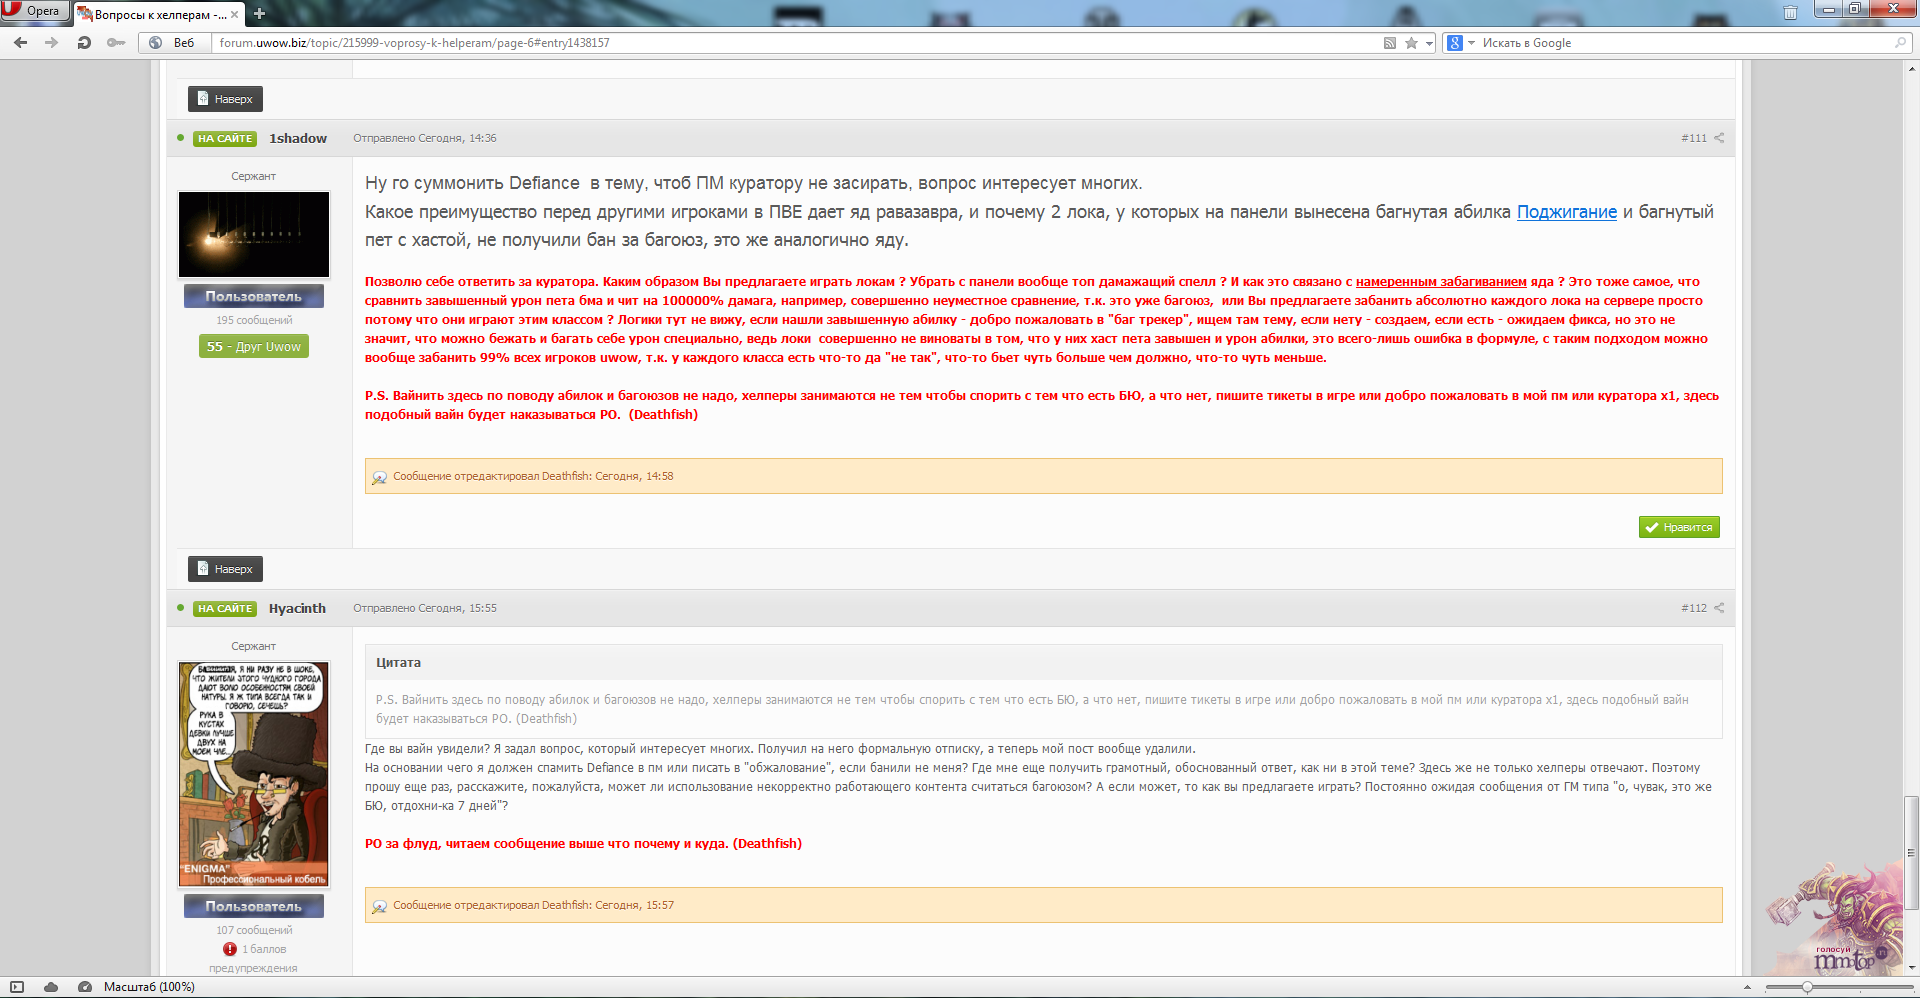Click in the Google search field
The image size is (1920, 998).
(1680, 43)
